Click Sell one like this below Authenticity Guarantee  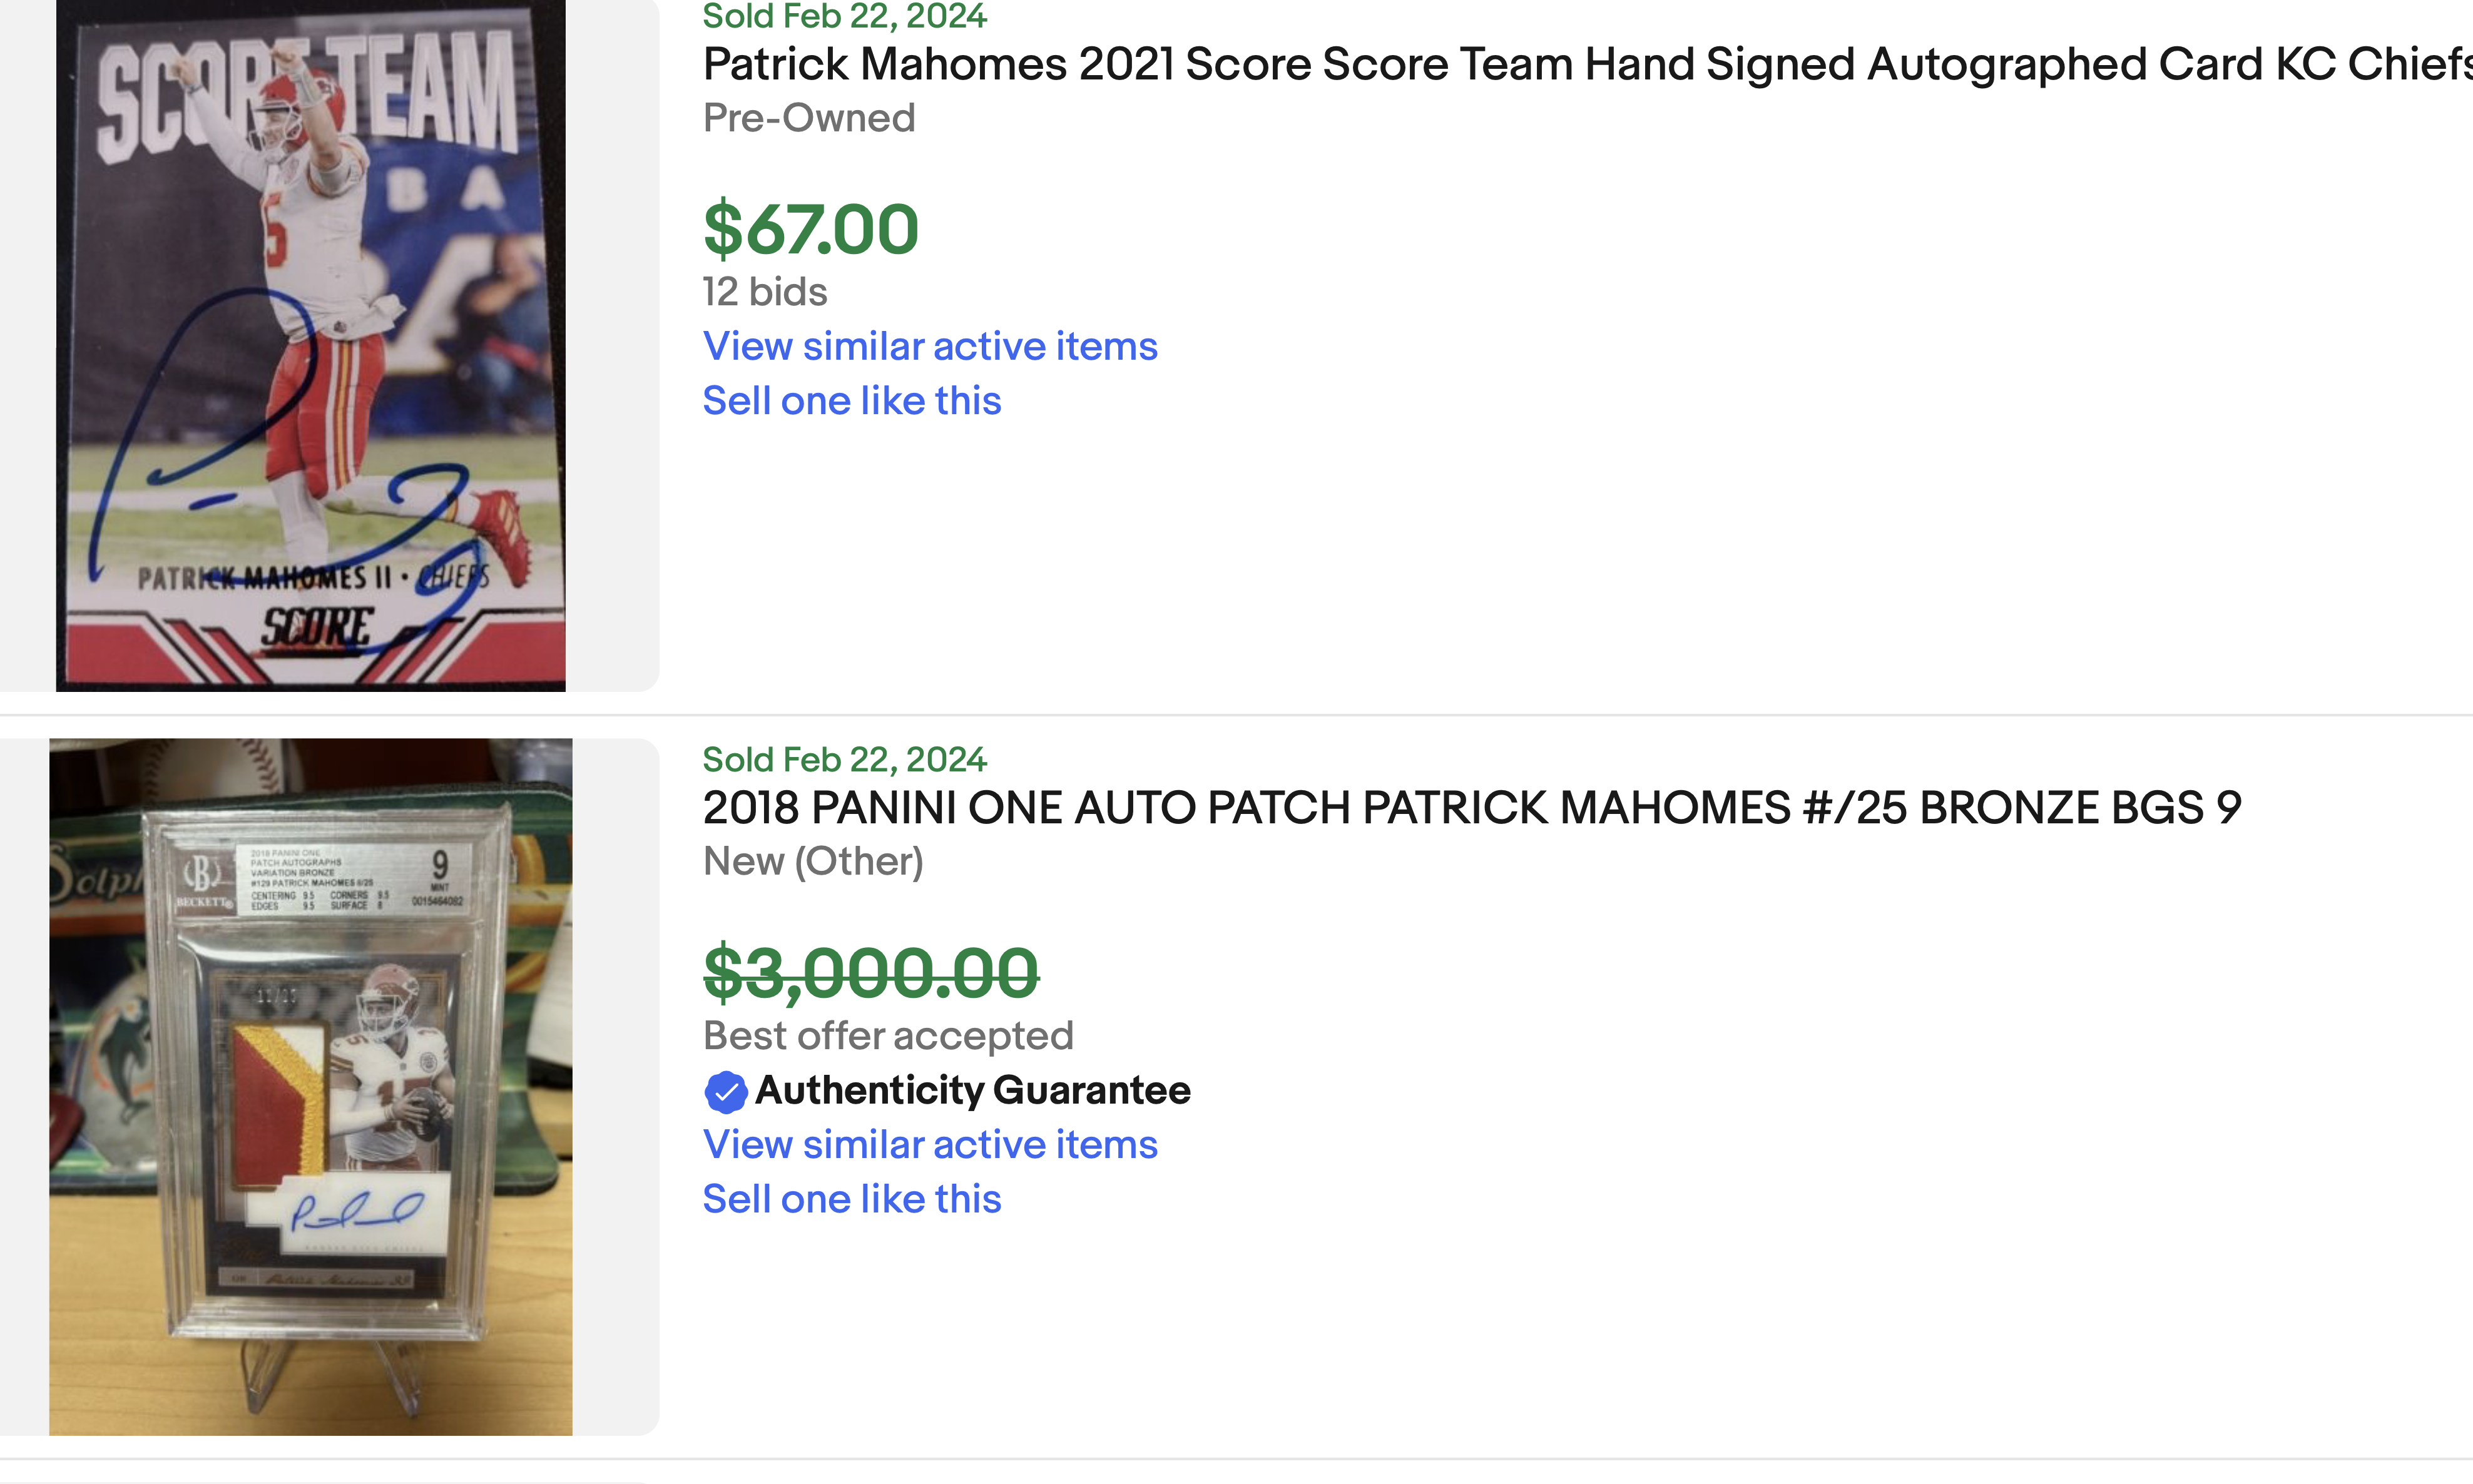coord(852,1199)
